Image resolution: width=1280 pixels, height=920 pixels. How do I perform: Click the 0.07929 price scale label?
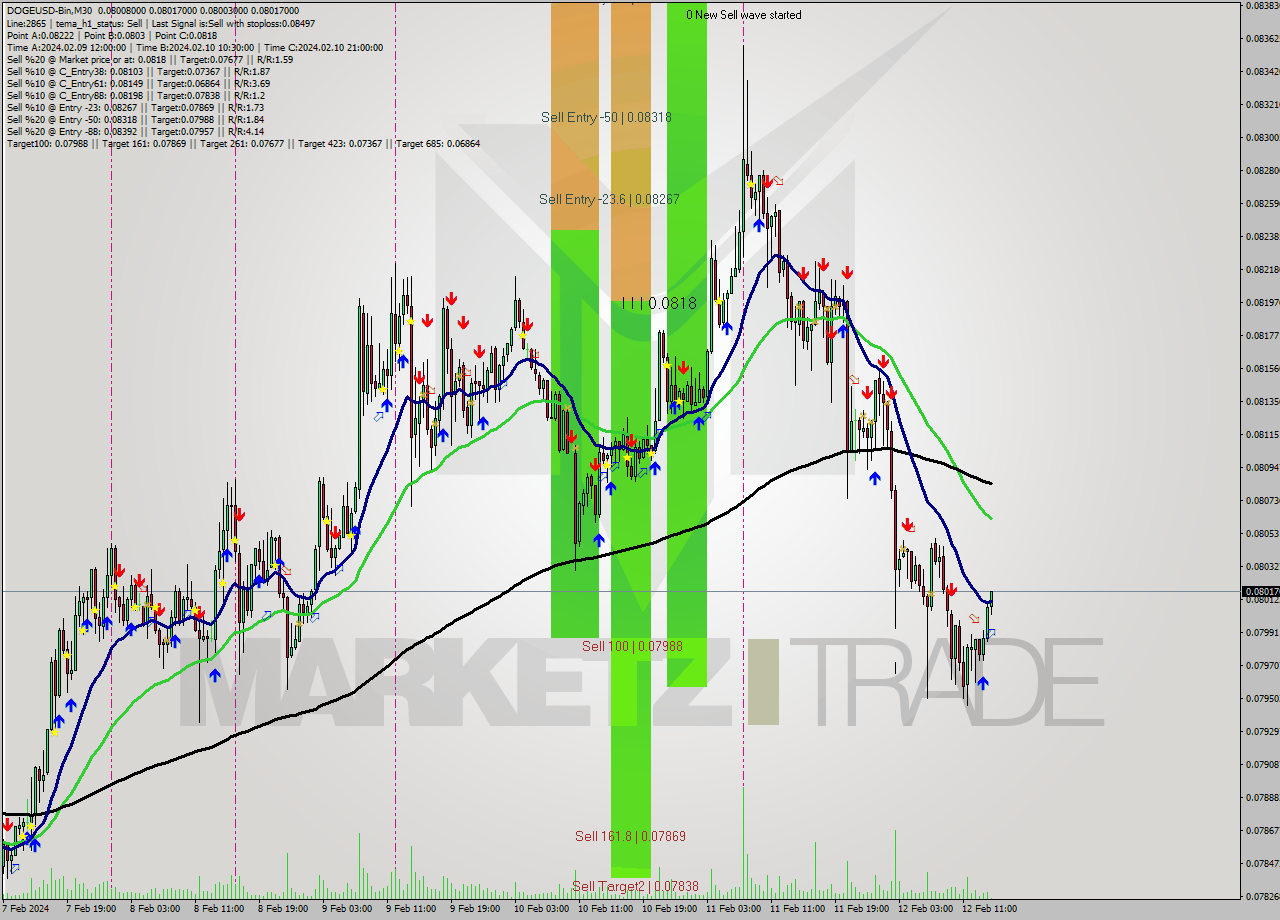(1261, 731)
